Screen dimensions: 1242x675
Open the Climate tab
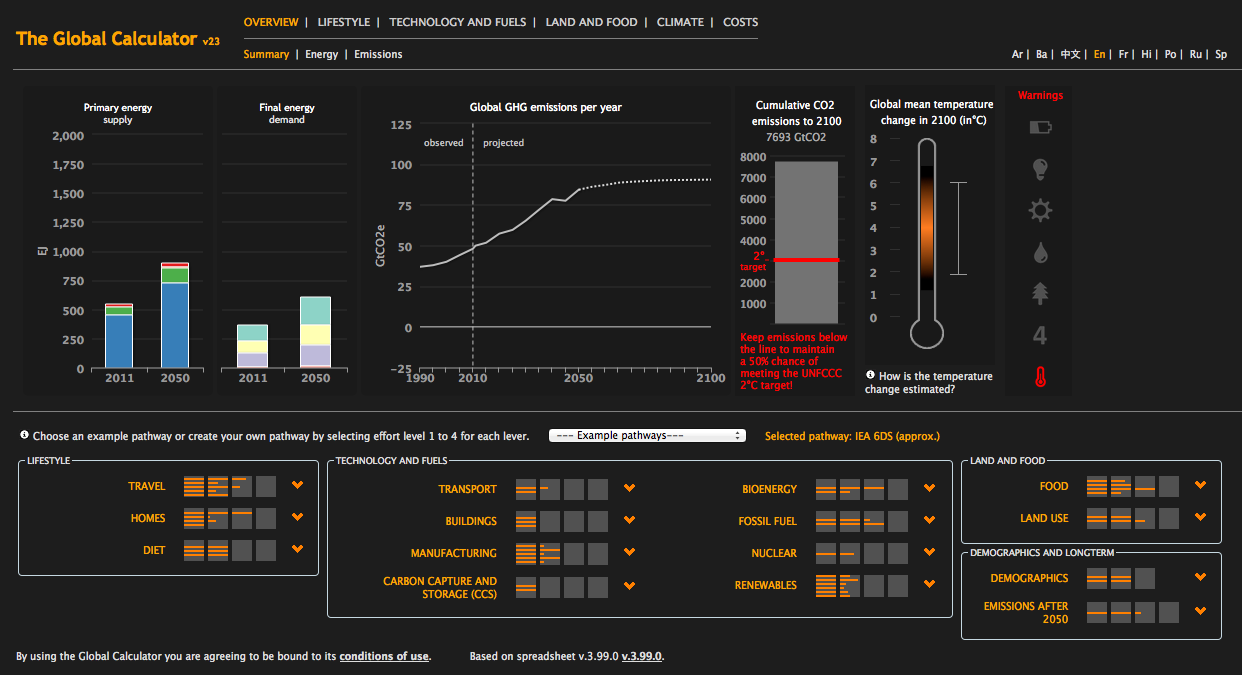click(680, 22)
